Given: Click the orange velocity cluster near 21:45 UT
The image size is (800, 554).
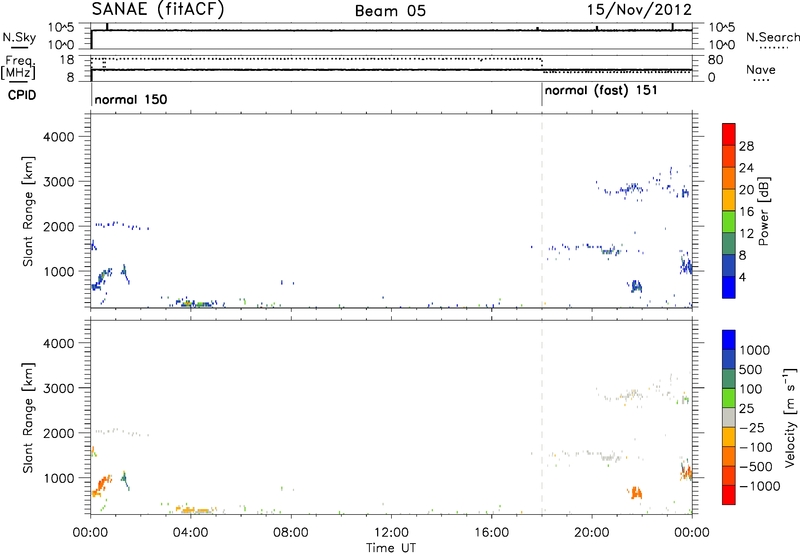Looking at the screenshot, I should (x=636, y=493).
